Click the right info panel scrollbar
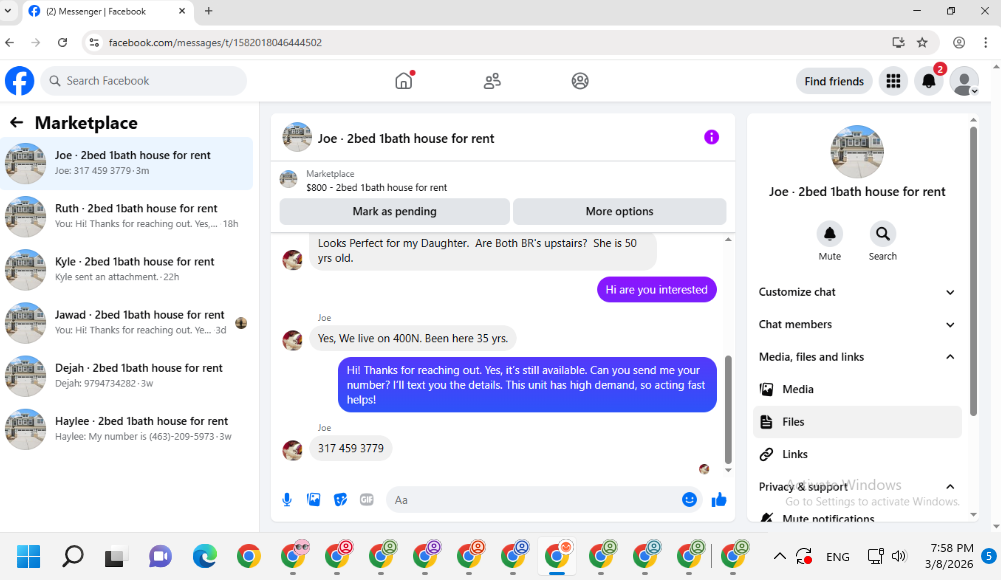1001x580 pixels. click(973, 271)
